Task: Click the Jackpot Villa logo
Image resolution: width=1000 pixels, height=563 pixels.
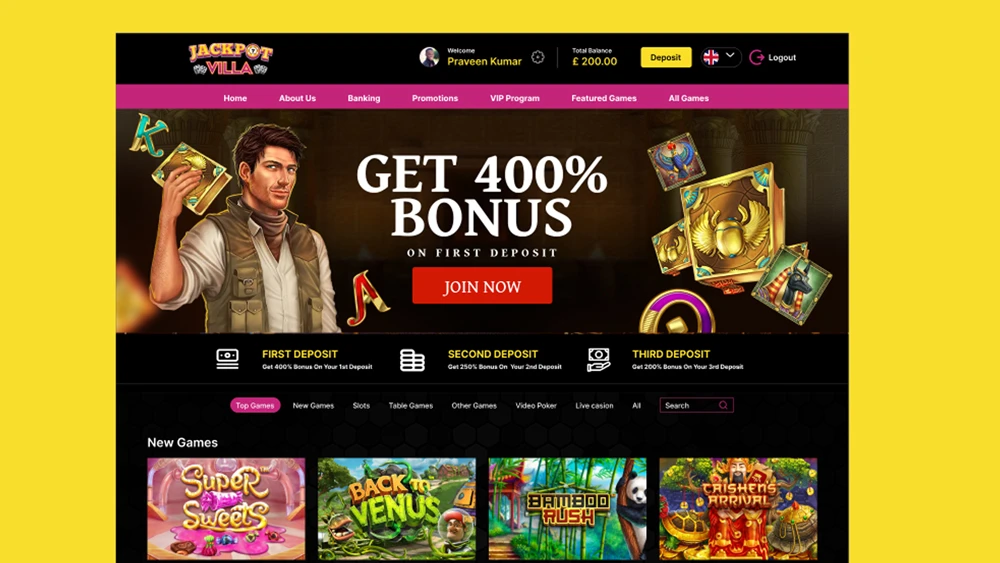Action: pos(230,59)
